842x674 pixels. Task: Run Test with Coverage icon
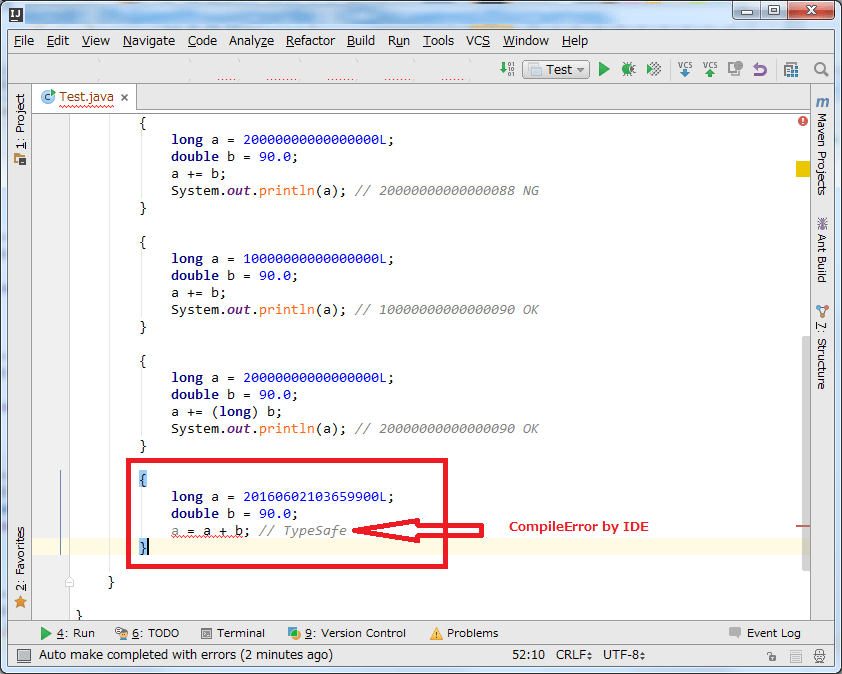click(656, 69)
